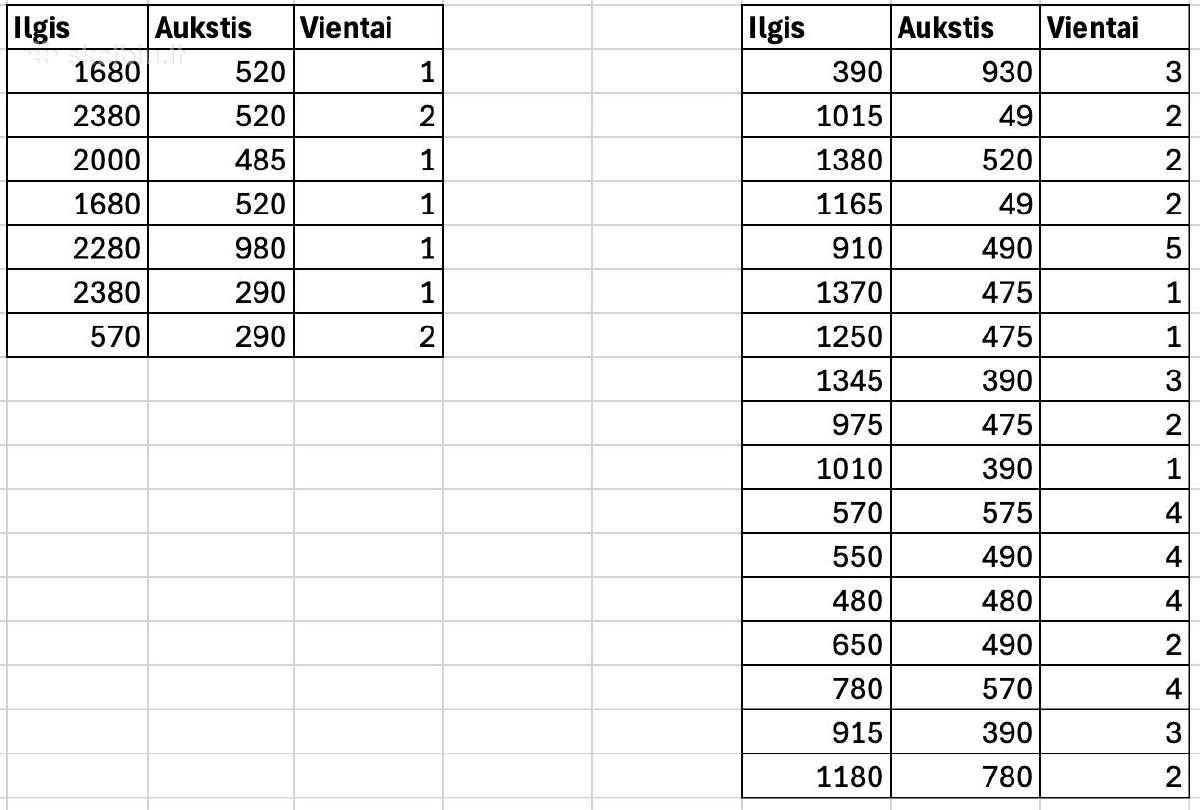Select the Vientai header in the right table

point(1113,28)
